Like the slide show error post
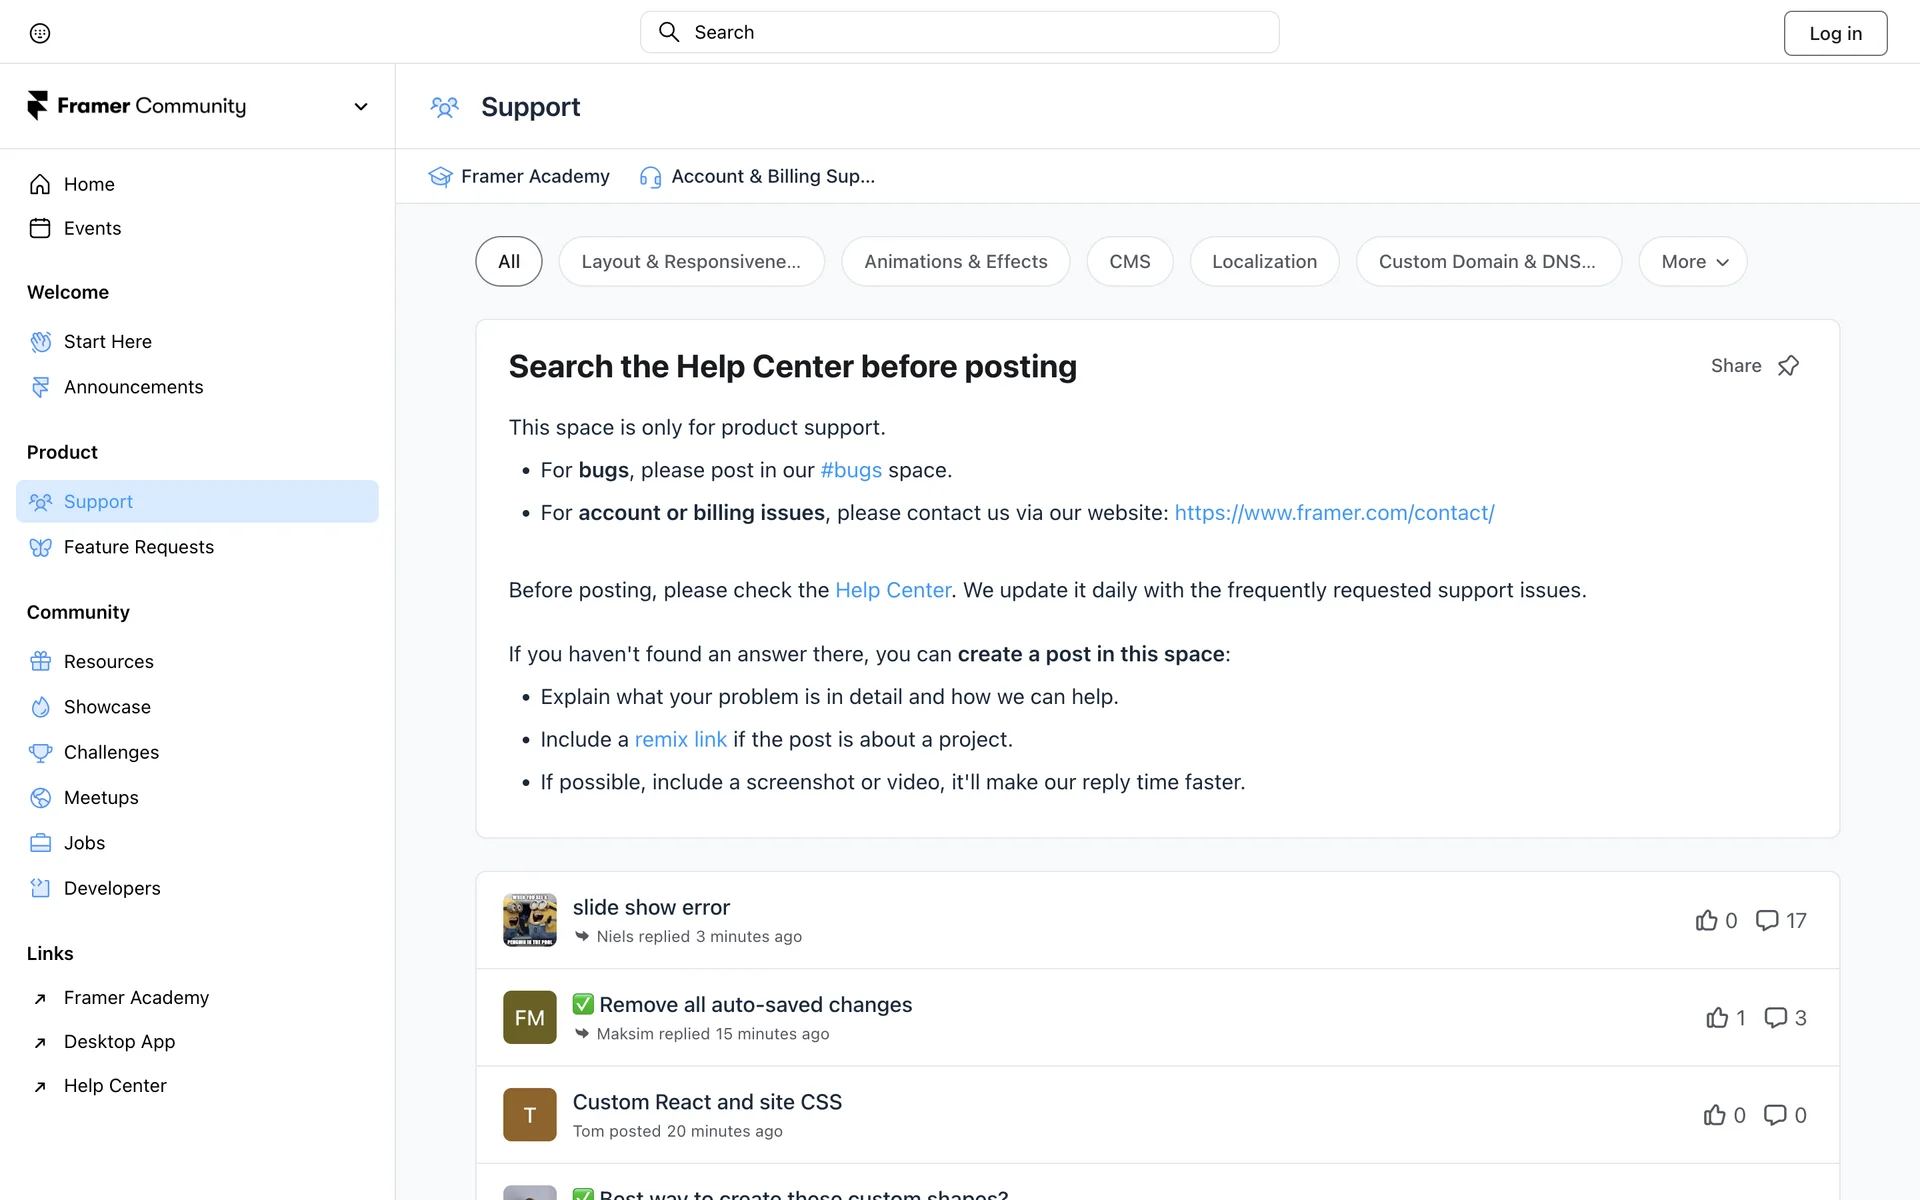1920x1200 pixels. click(1706, 920)
